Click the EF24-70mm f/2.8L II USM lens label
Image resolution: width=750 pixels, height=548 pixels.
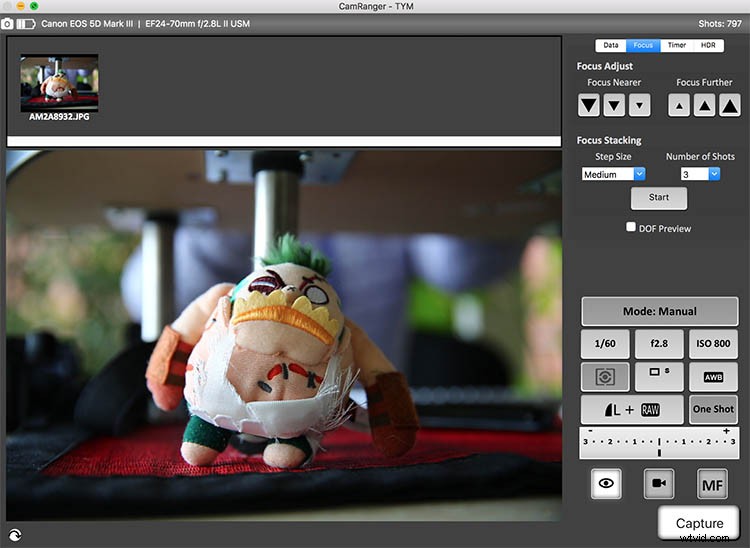click(x=198, y=23)
